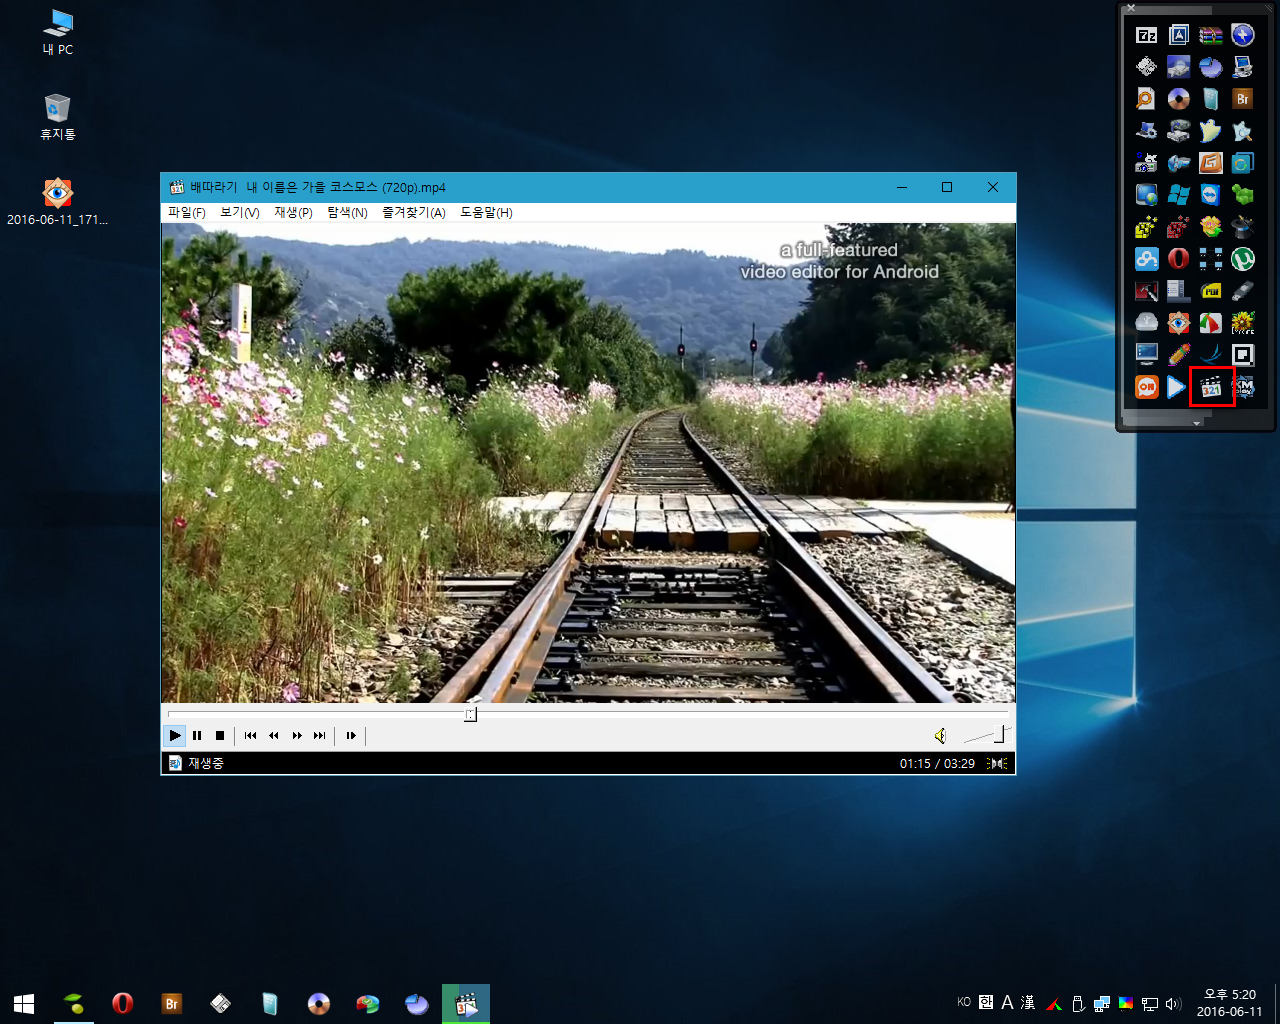This screenshot has width=1280, height=1024.
Task: Click the 재생중 status text
Action: pyautogui.click(x=206, y=764)
